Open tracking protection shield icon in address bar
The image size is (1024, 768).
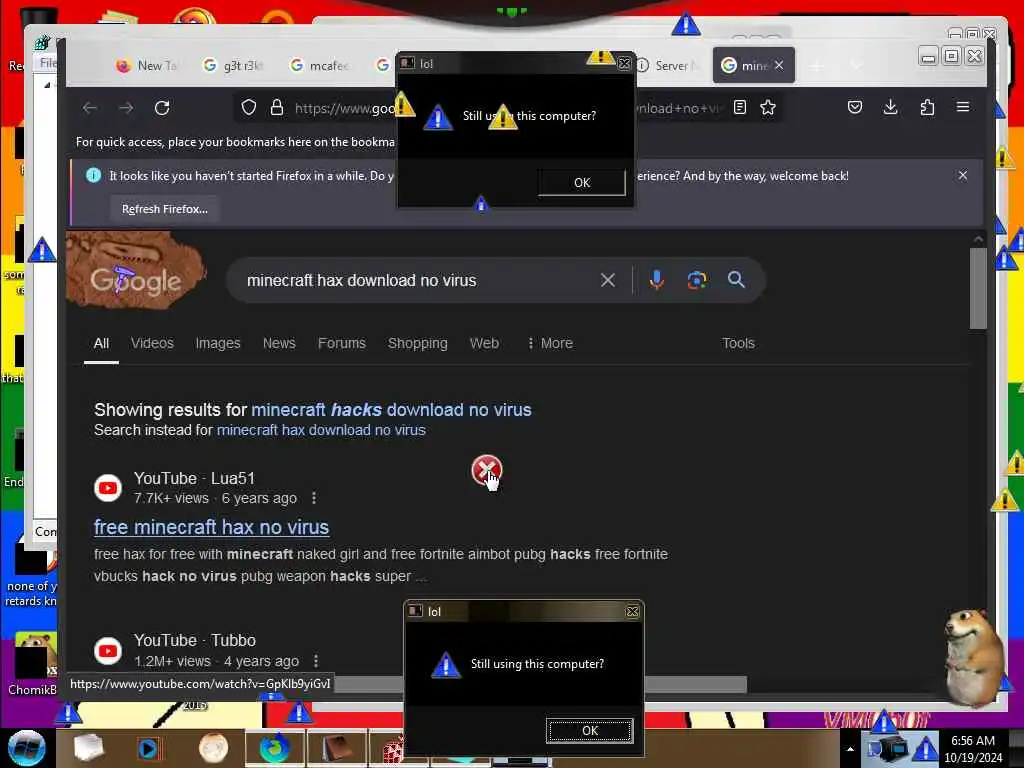pyautogui.click(x=249, y=108)
